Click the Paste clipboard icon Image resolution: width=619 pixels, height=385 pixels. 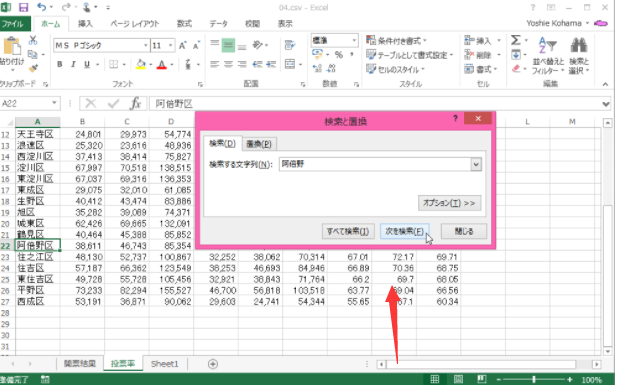(x=12, y=47)
